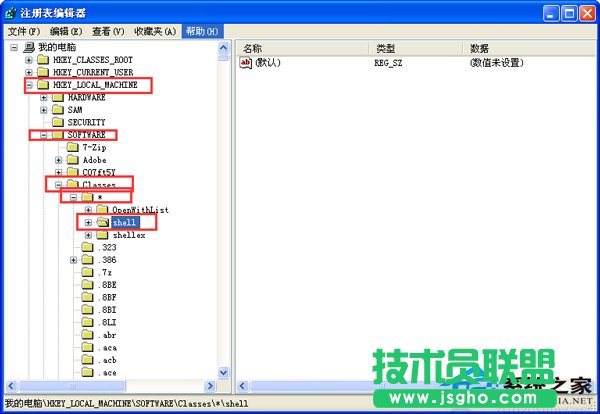Minimize the Registry Editor window

click(x=551, y=14)
